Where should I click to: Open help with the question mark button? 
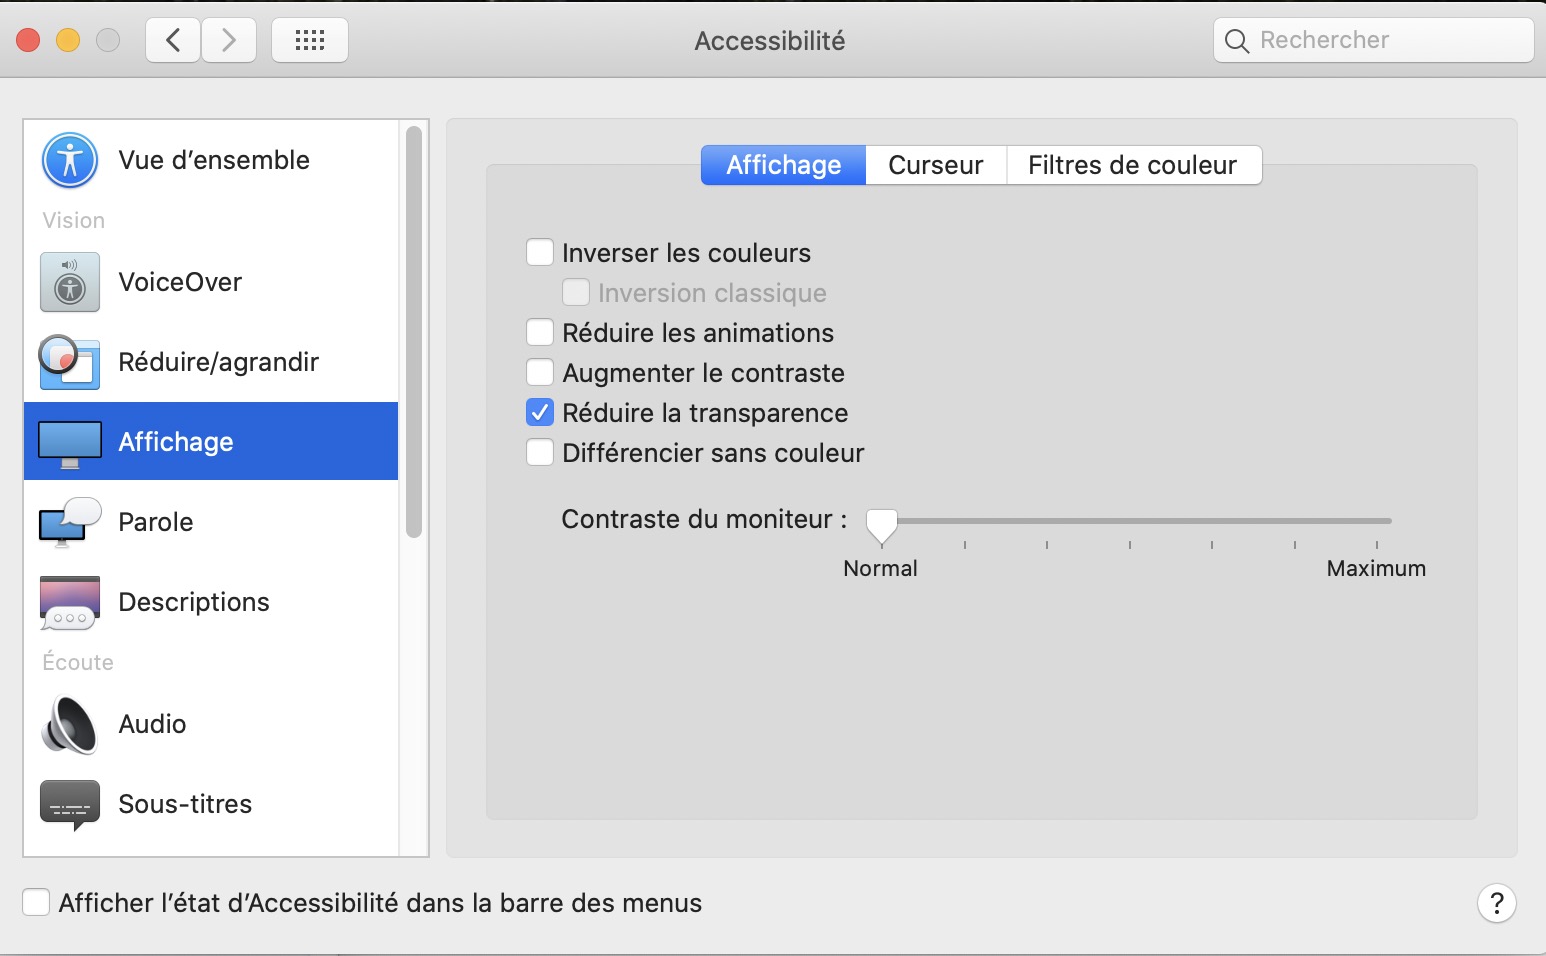coord(1496,903)
